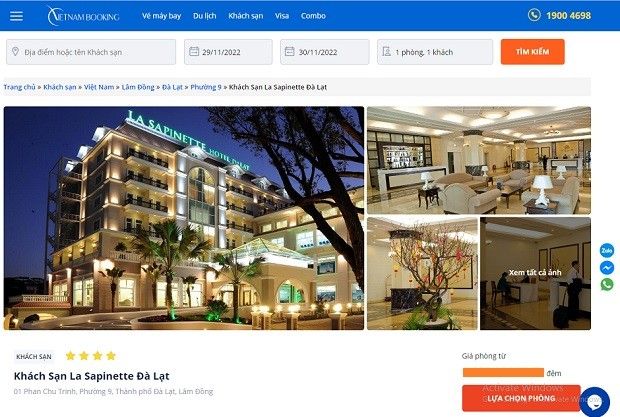Open the Vé máy bay menu

(161, 16)
